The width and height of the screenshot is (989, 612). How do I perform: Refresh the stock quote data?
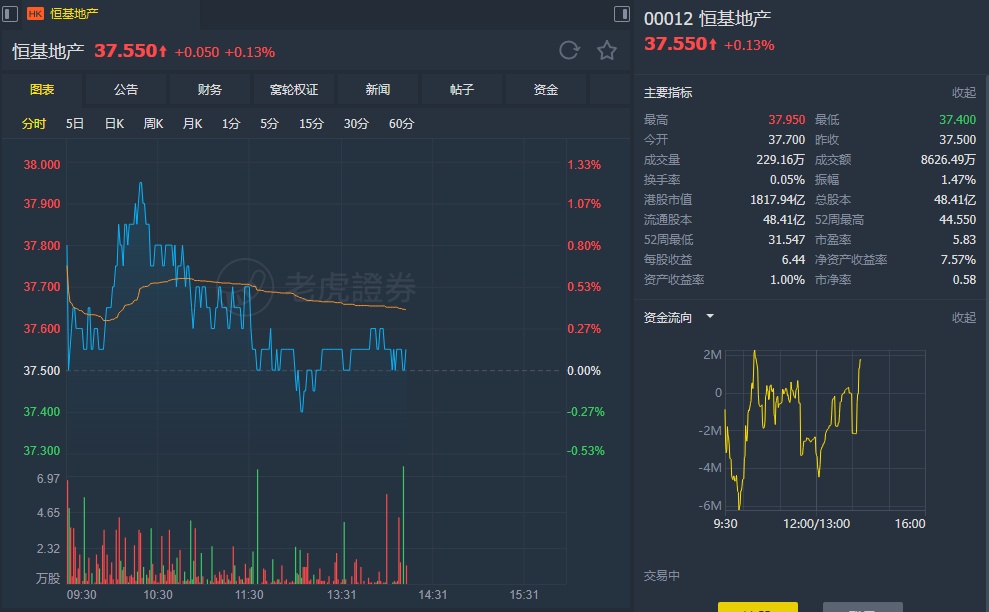pos(569,51)
